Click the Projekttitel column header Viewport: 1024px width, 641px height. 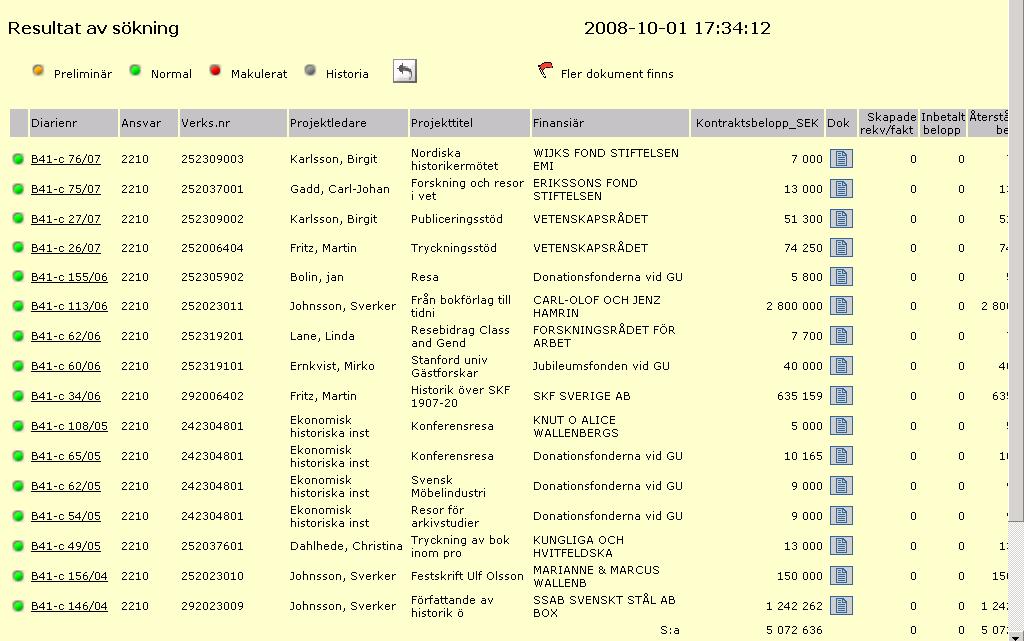470,123
